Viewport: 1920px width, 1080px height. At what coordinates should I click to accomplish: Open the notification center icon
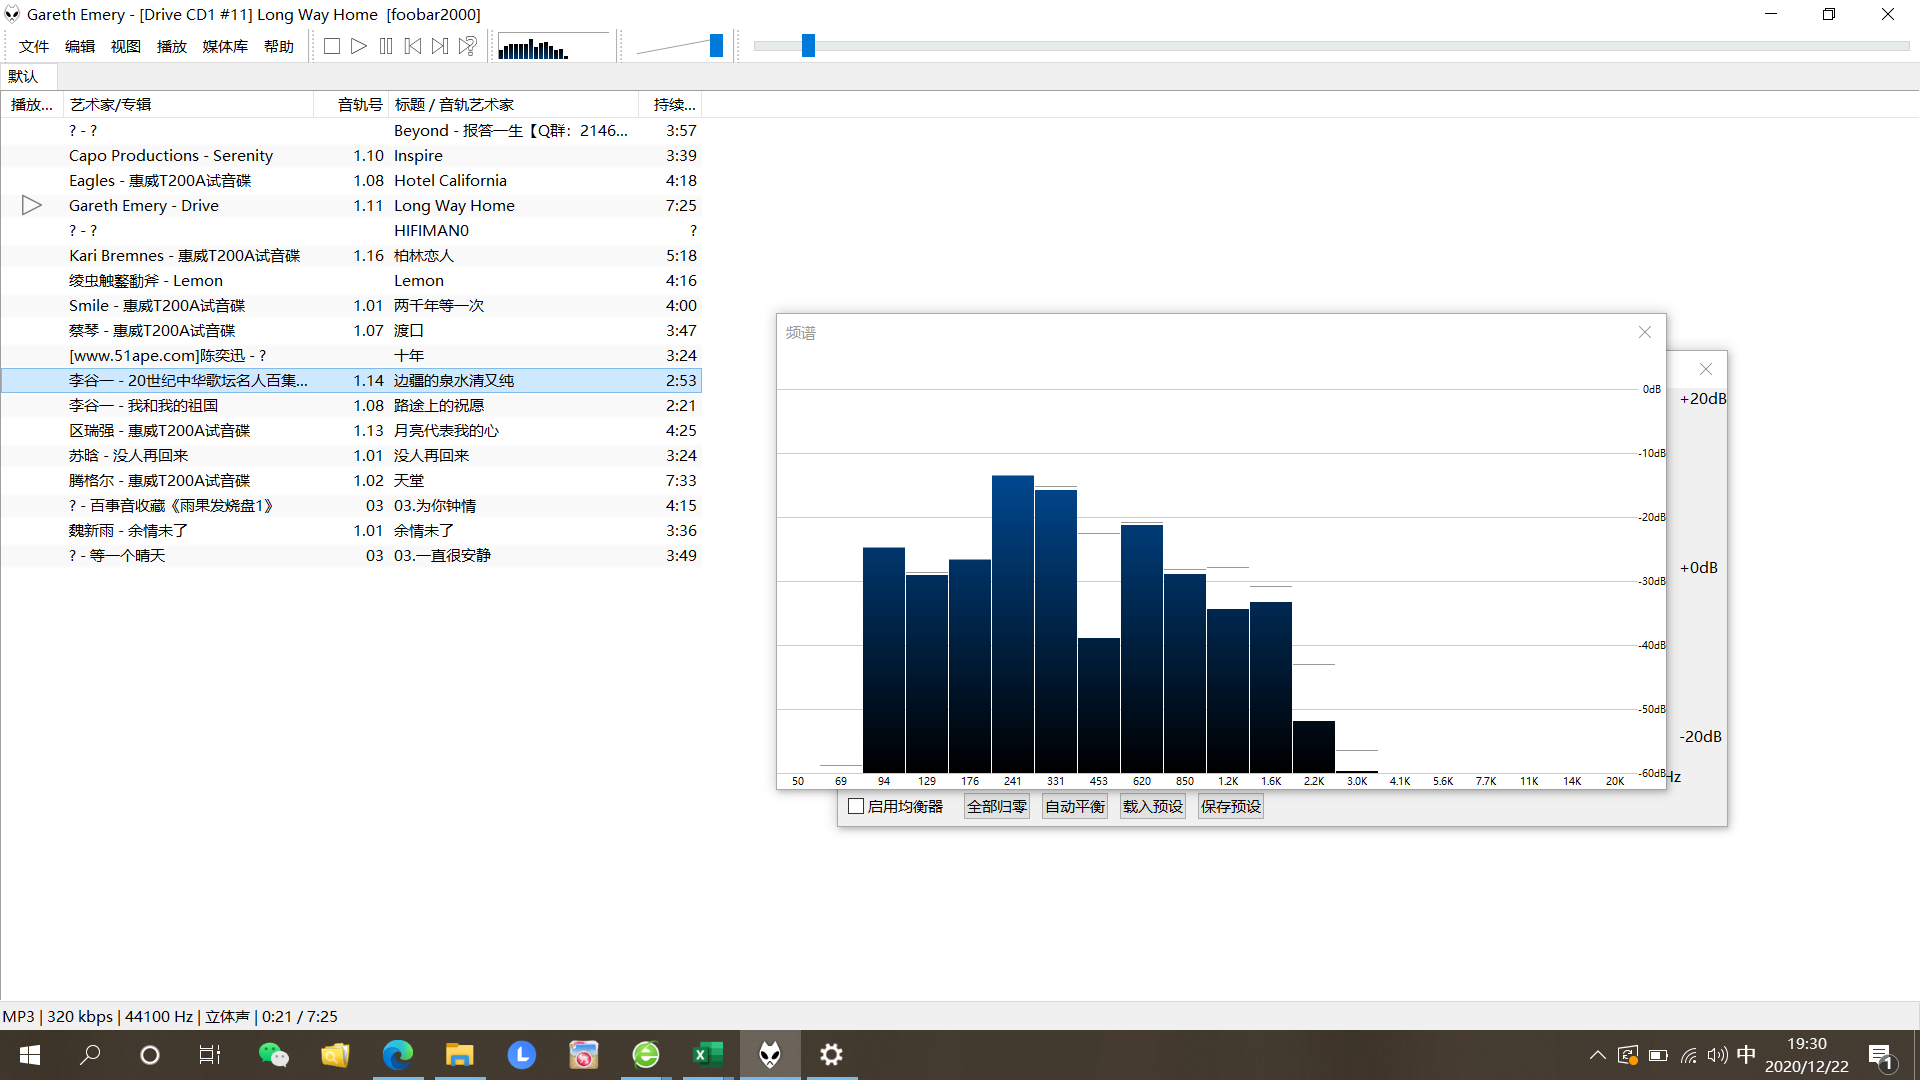pyautogui.click(x=1882, y=1055)
